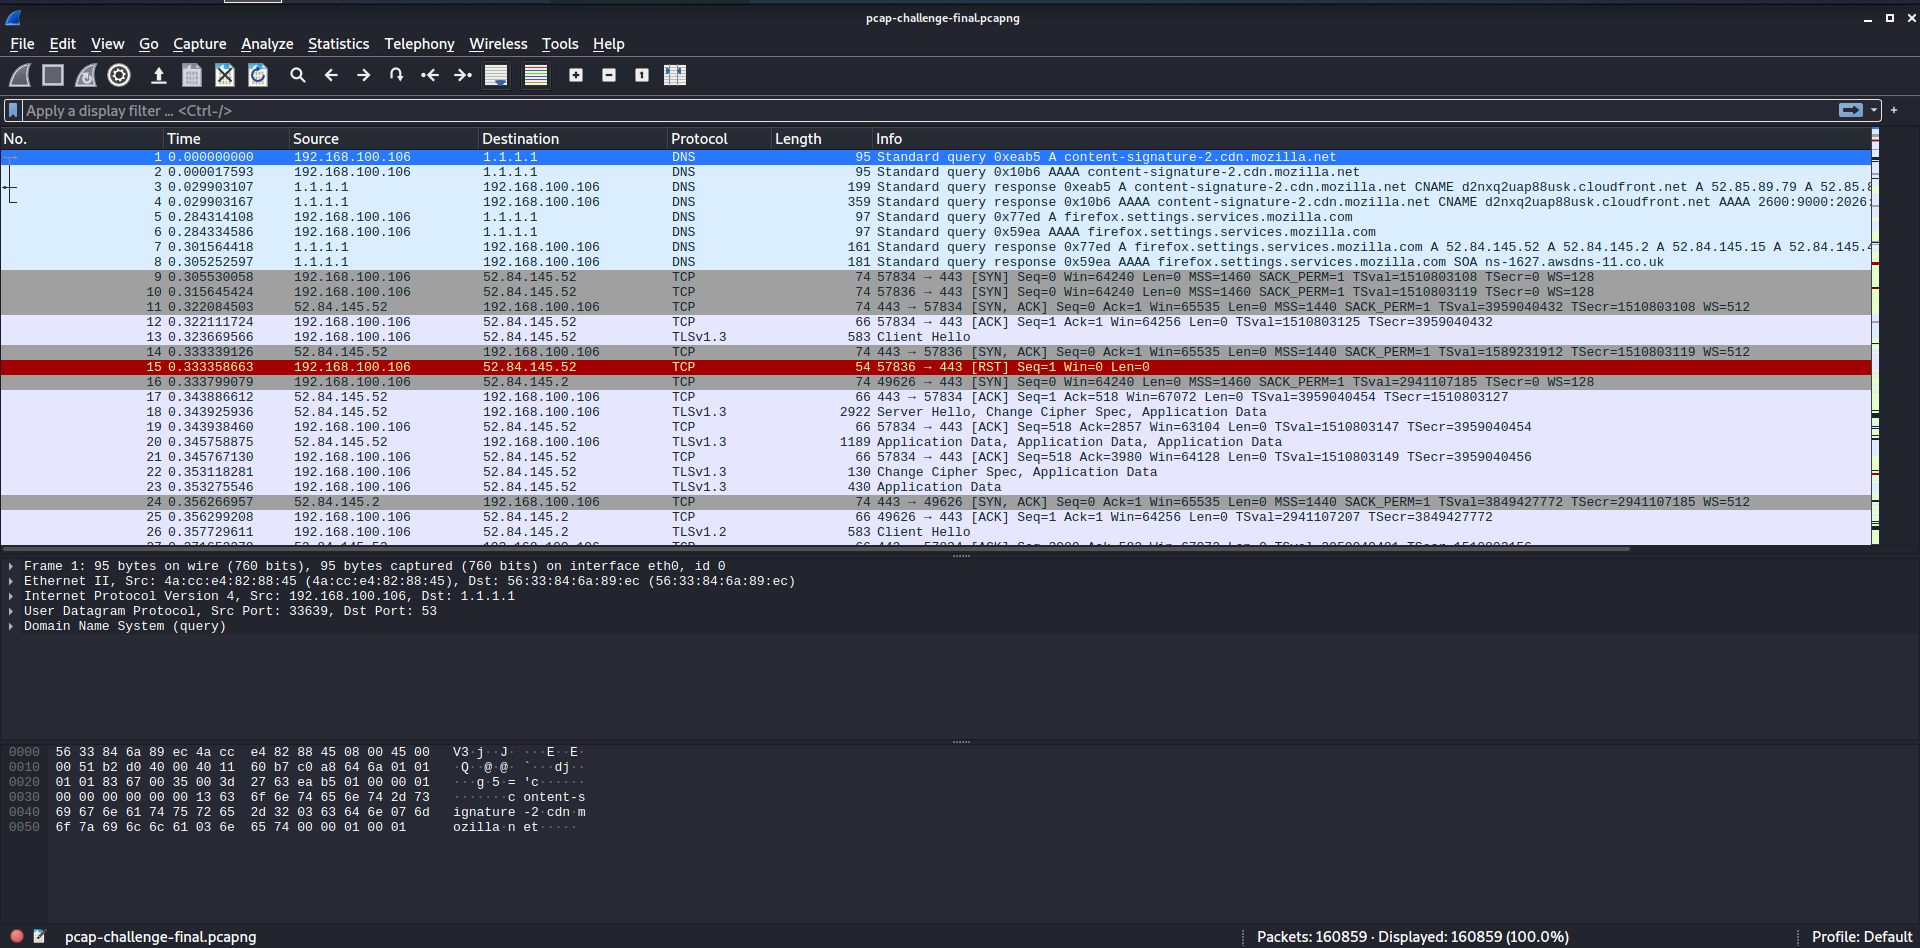This screenshot has width=1920, height=948.
Task: Jump to the last packet
Action: tap(463, 75)
